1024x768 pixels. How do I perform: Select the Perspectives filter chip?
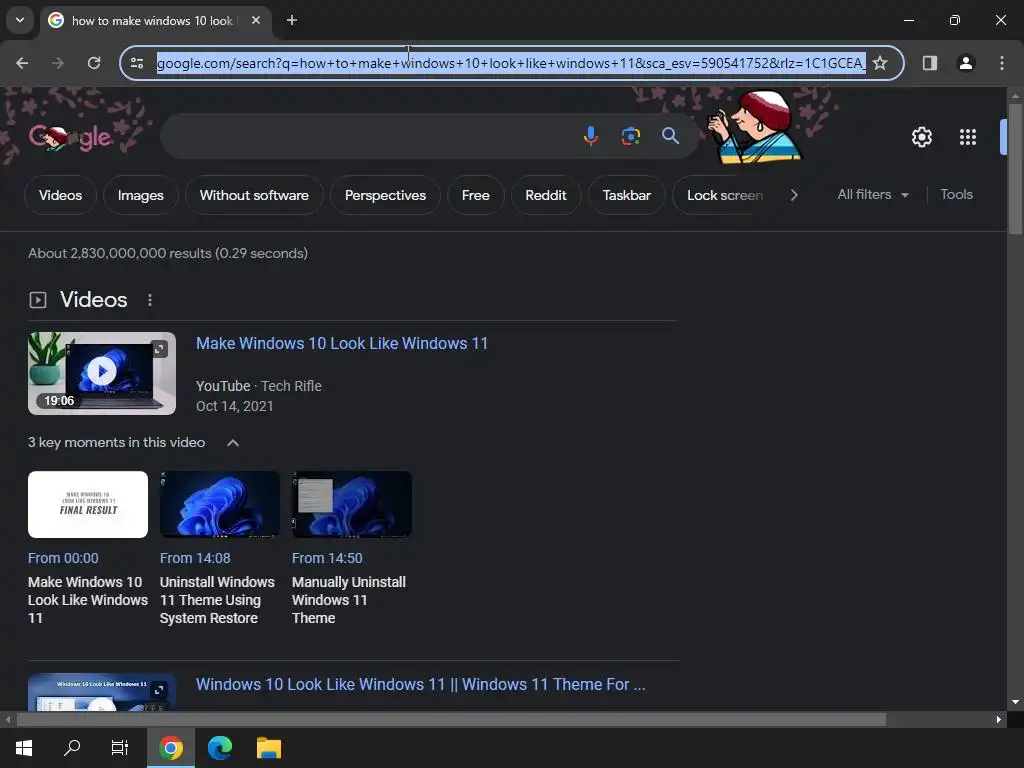(x=385, y=195)
